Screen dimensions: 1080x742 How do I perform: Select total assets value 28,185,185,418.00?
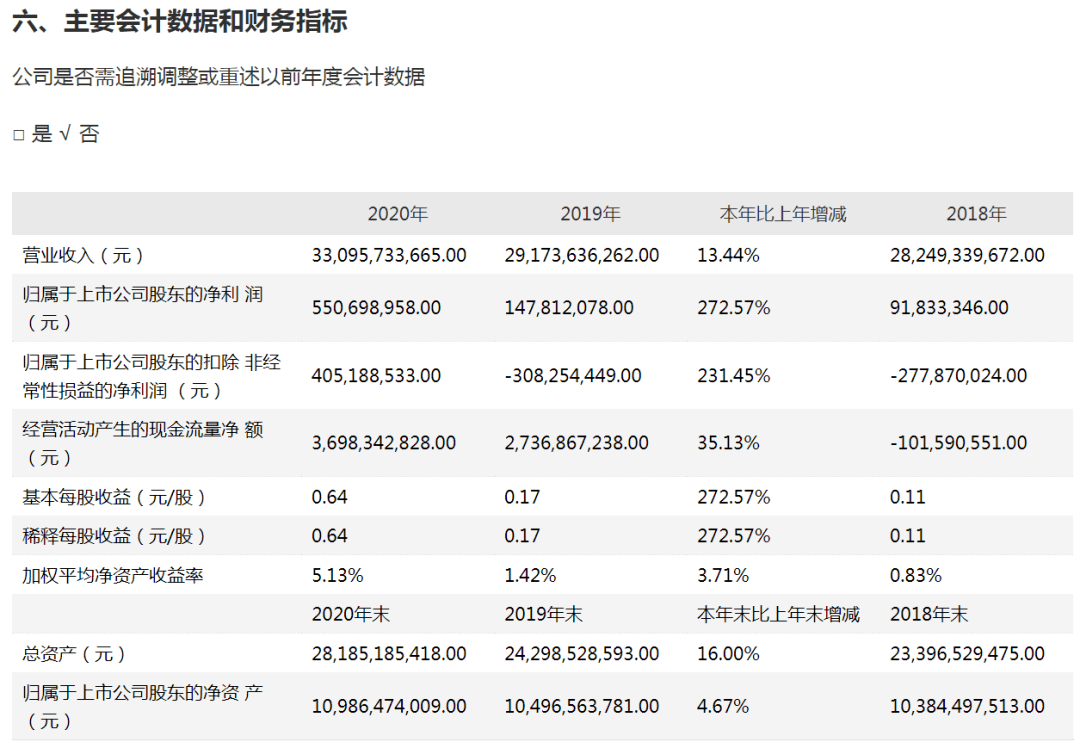(389, 654)
